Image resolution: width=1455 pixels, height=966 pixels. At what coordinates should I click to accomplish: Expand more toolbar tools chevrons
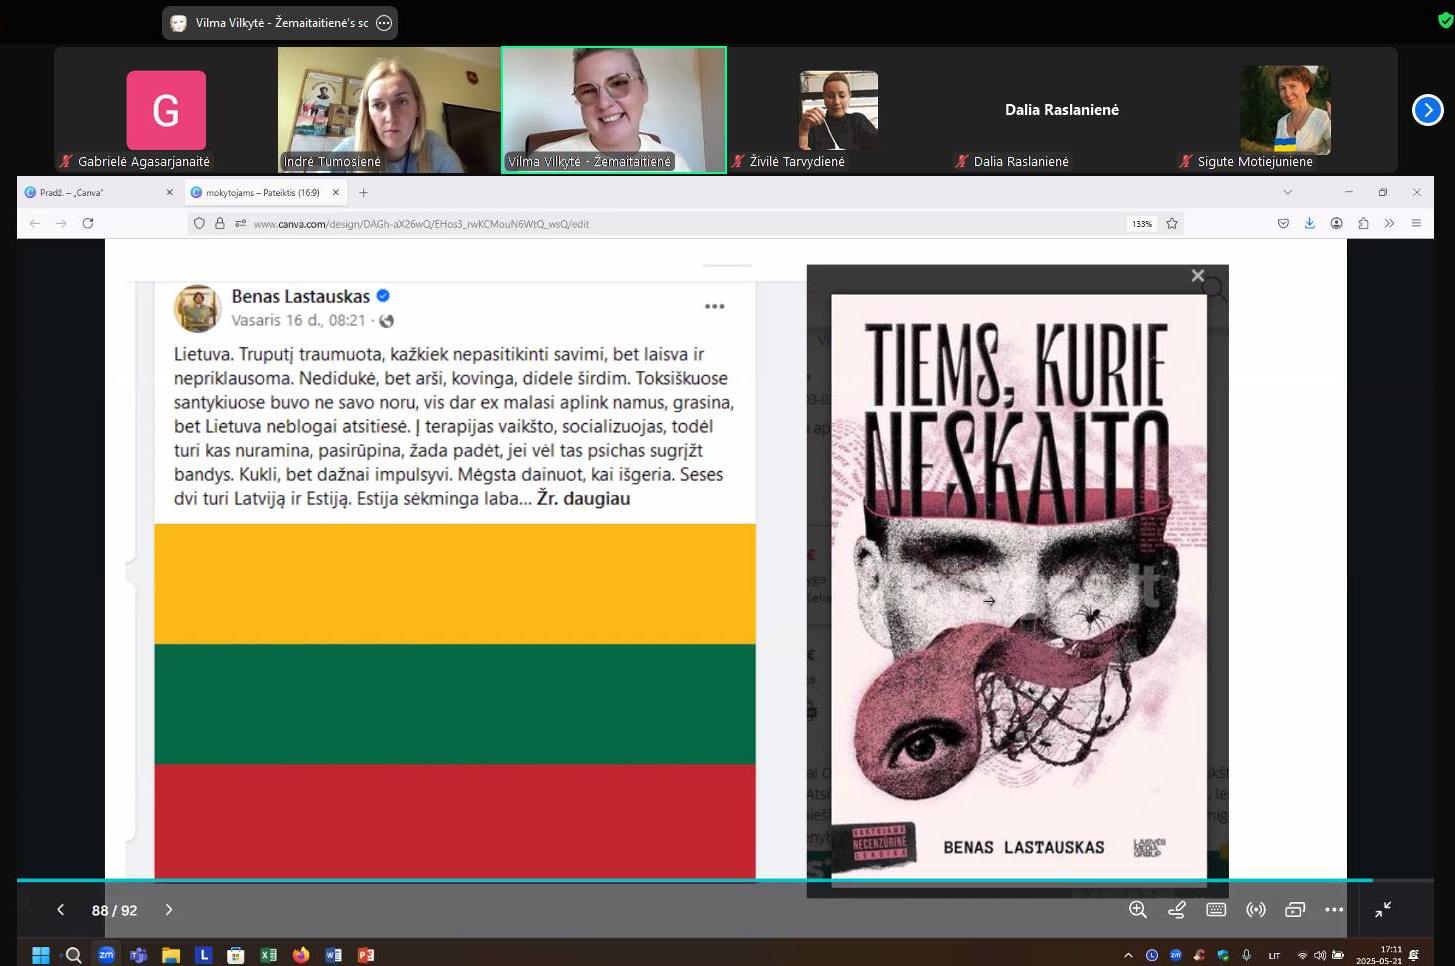pos(1389,223)
